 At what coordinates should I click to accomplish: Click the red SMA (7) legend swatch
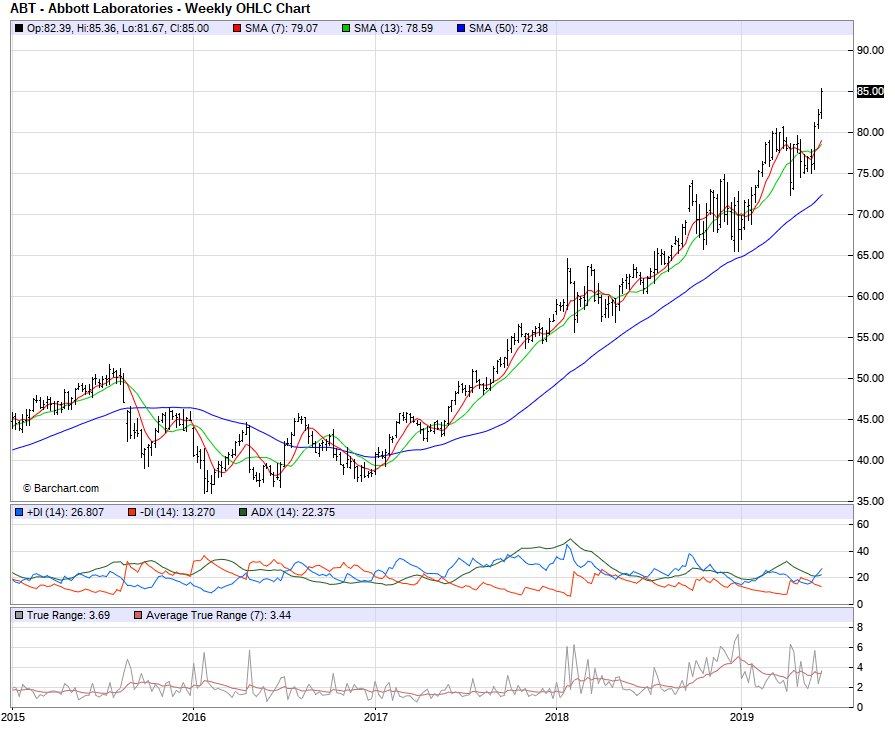click(237, 29)
